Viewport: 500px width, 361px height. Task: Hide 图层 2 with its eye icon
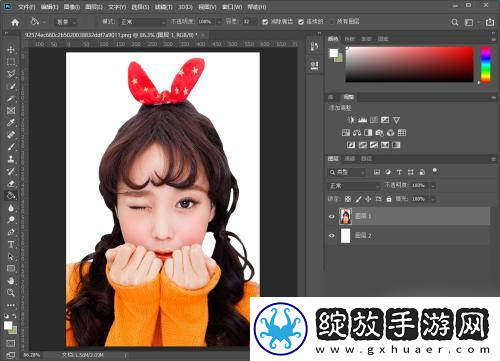click(332, 236)
